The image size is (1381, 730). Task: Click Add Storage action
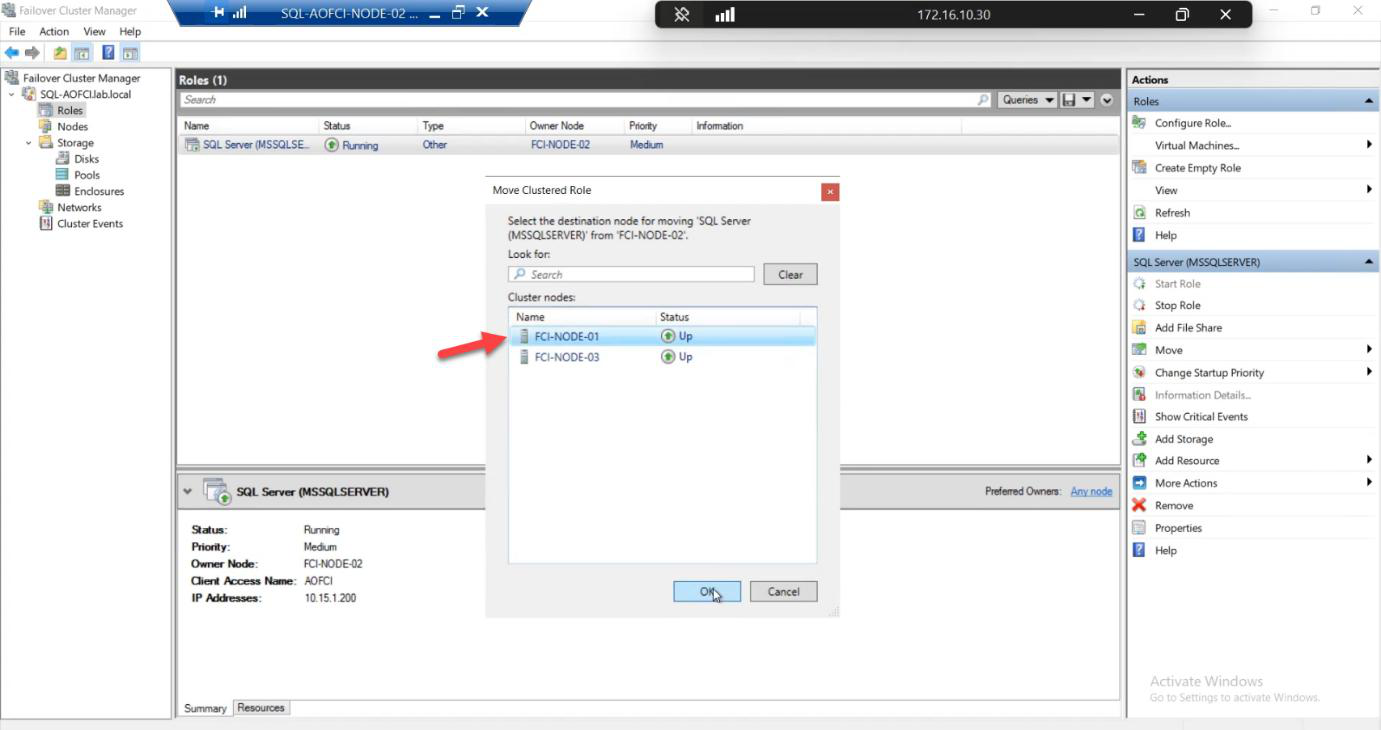pyautogui.click(x=1183, y=439)
